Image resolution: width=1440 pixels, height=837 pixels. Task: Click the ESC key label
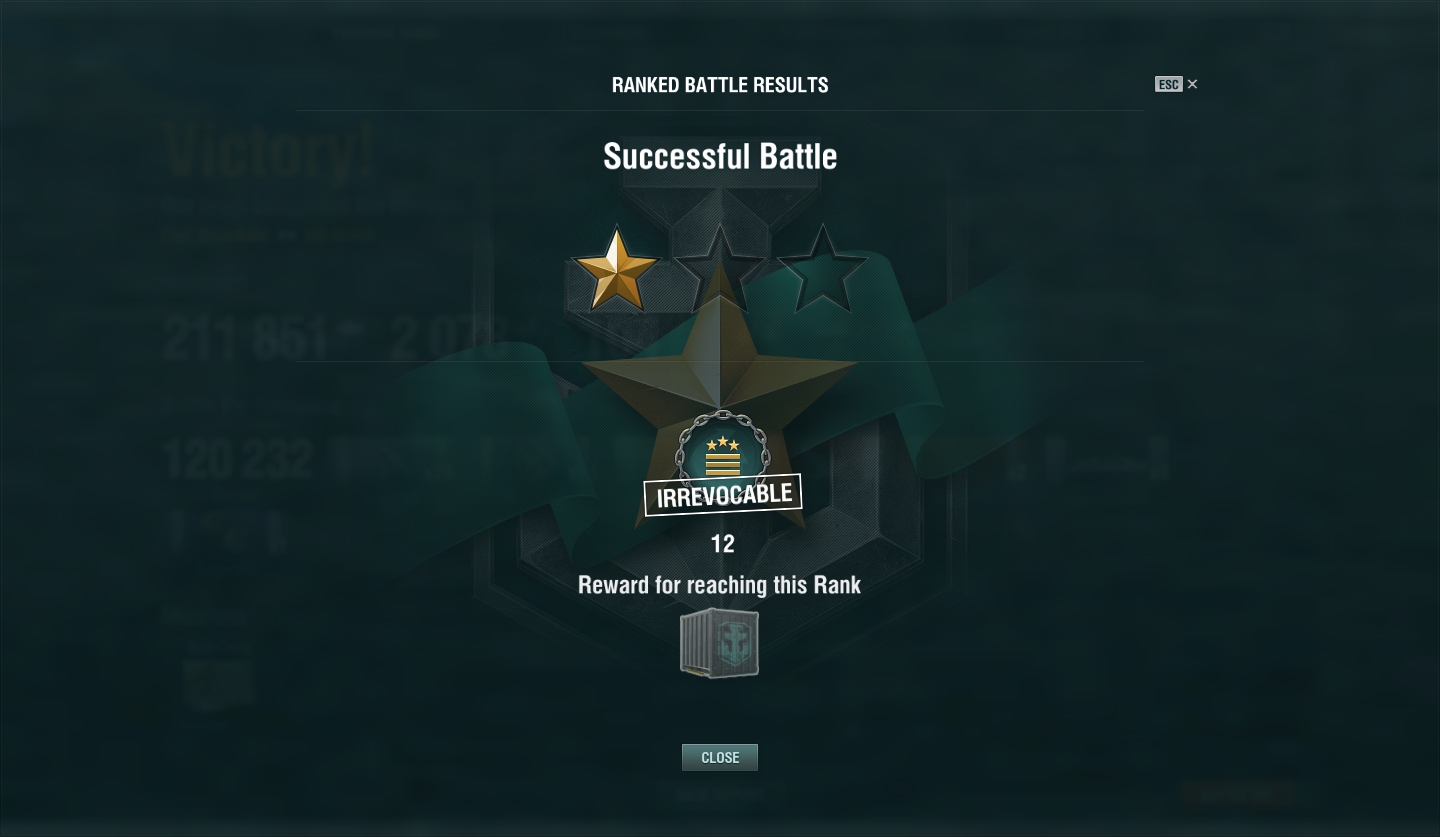coord(1168,84)
